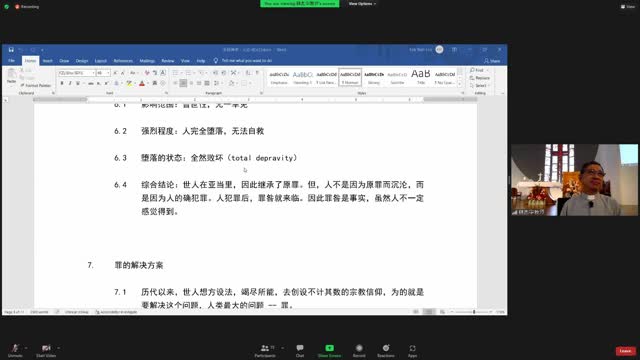Click the Numbering list icon
Image resolution: width=640 pixels, height=360 pixels.
coord(188,73)
